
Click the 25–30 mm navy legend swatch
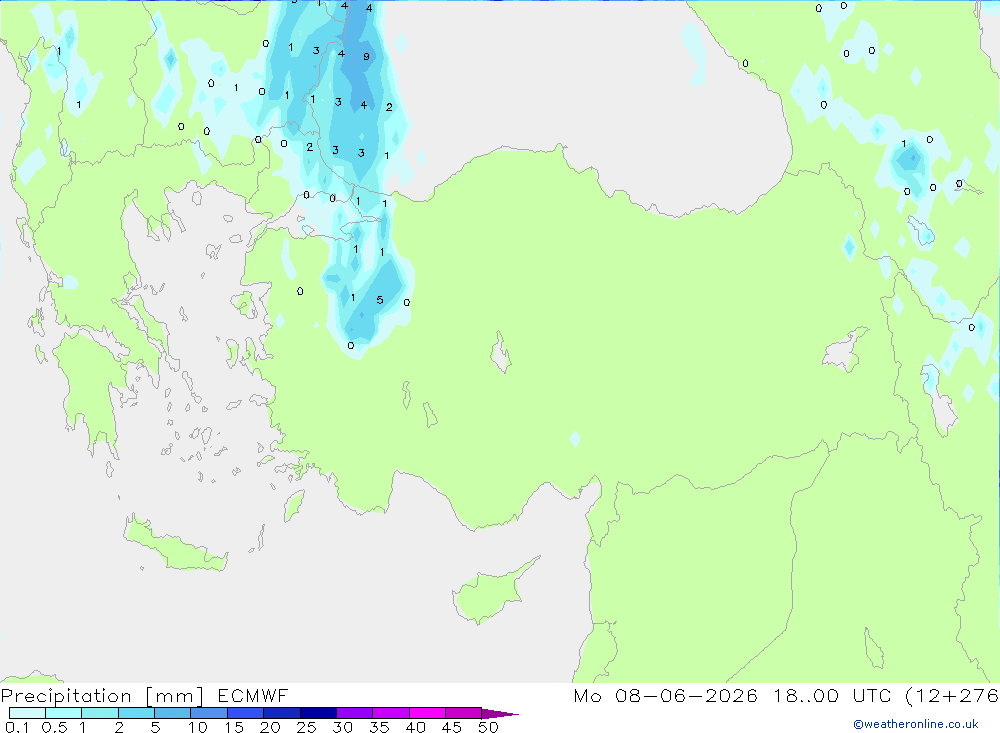(x=318, y=713)
